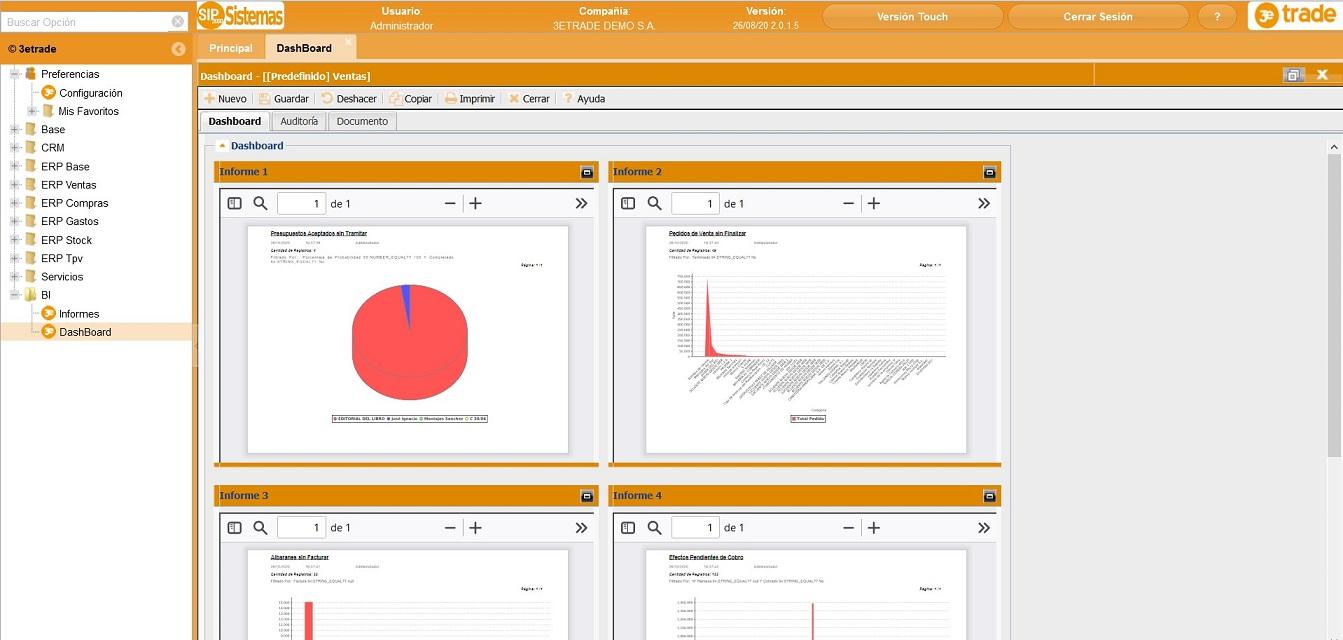Toggle sidebar icon in Informe 2 viewer
1343x640 pixels.
coord(628,203)
